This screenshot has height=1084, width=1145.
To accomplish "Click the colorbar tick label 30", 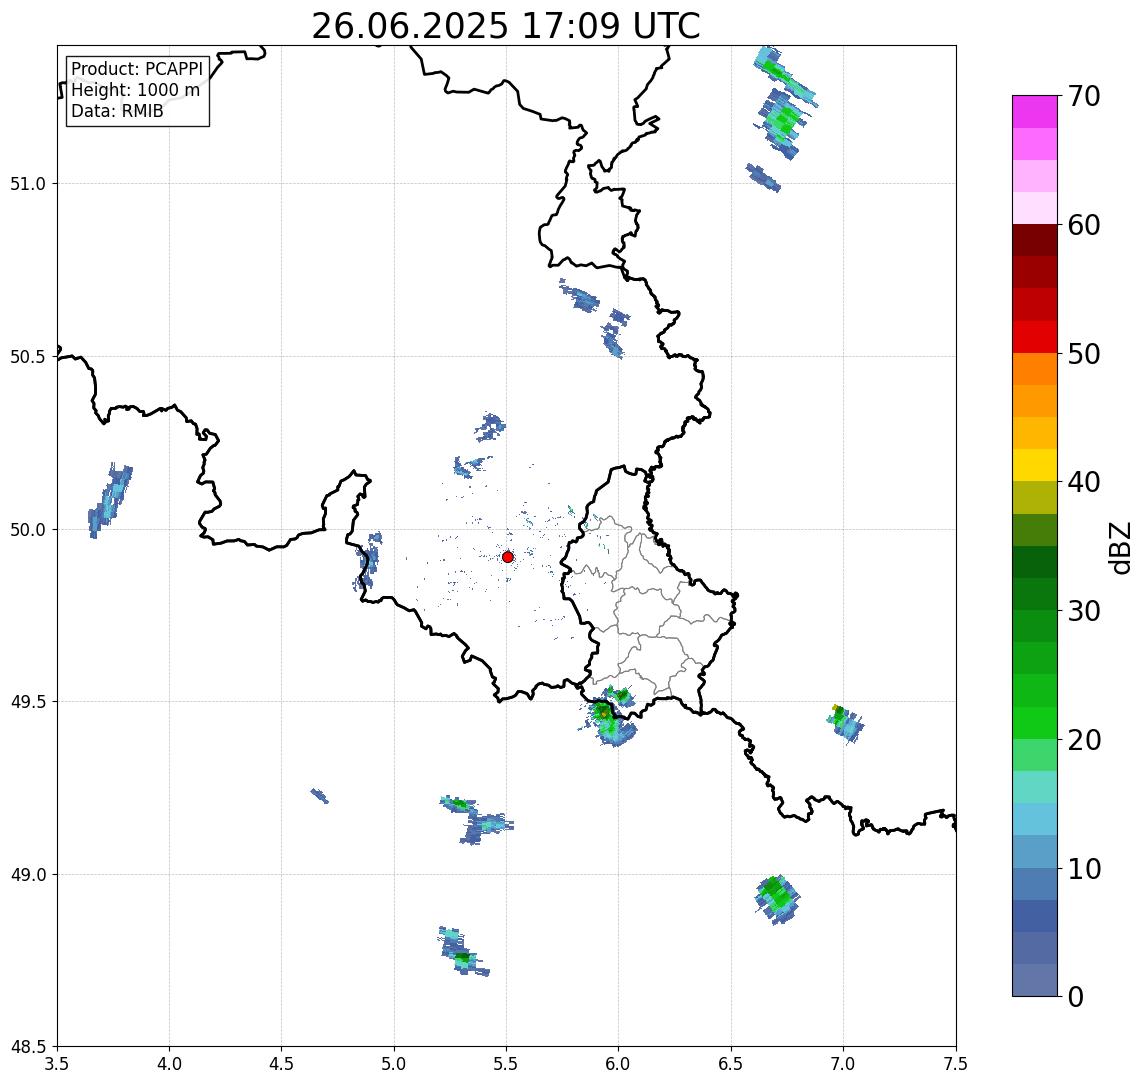I will (1084, 611).
